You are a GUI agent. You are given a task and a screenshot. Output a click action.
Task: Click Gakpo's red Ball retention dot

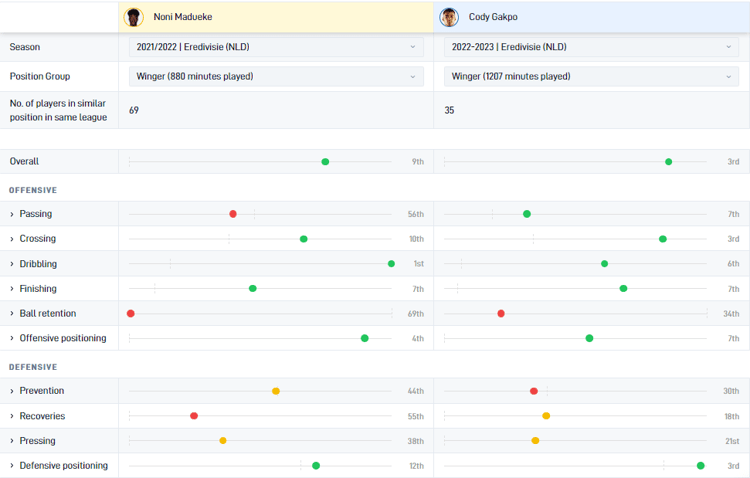pyautogui.click(x=501, y=313)
